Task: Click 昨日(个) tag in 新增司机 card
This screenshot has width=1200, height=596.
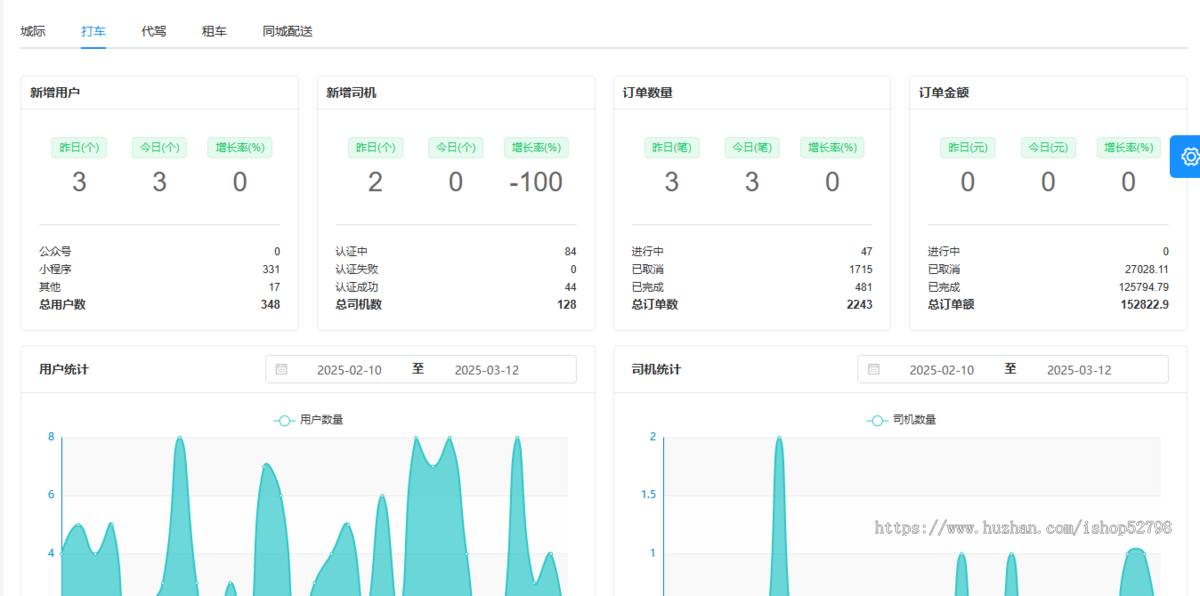Action: point(375,147)
